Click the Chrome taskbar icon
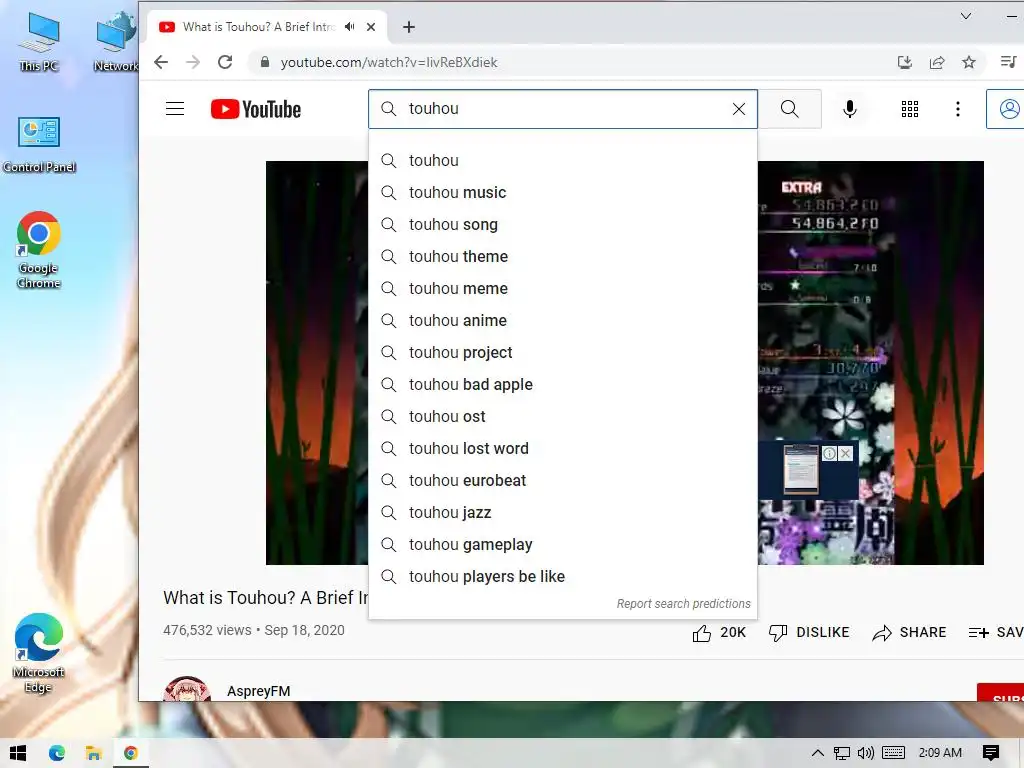1024x768 pixels. 131,753
